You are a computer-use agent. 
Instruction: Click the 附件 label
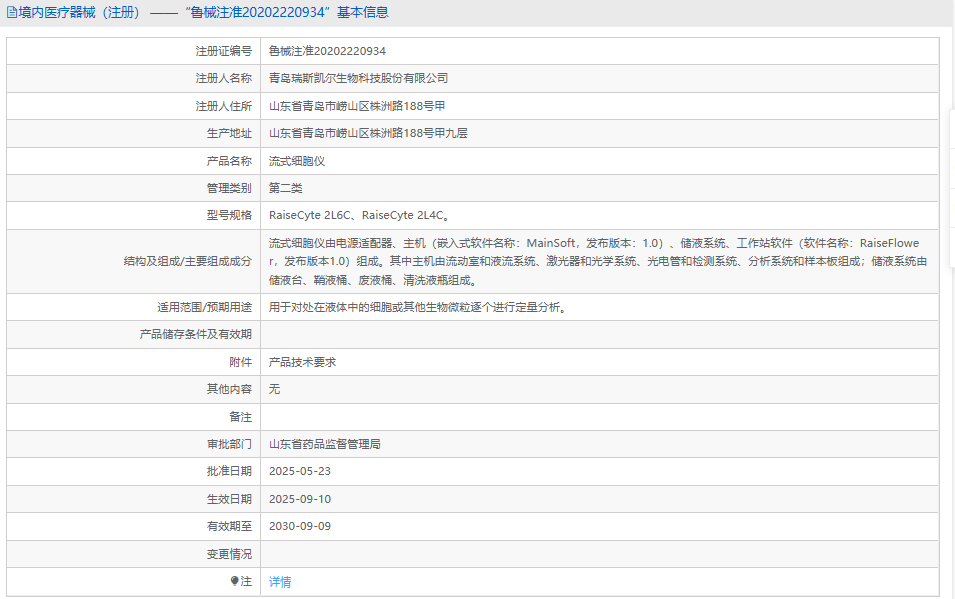[241, 362]
